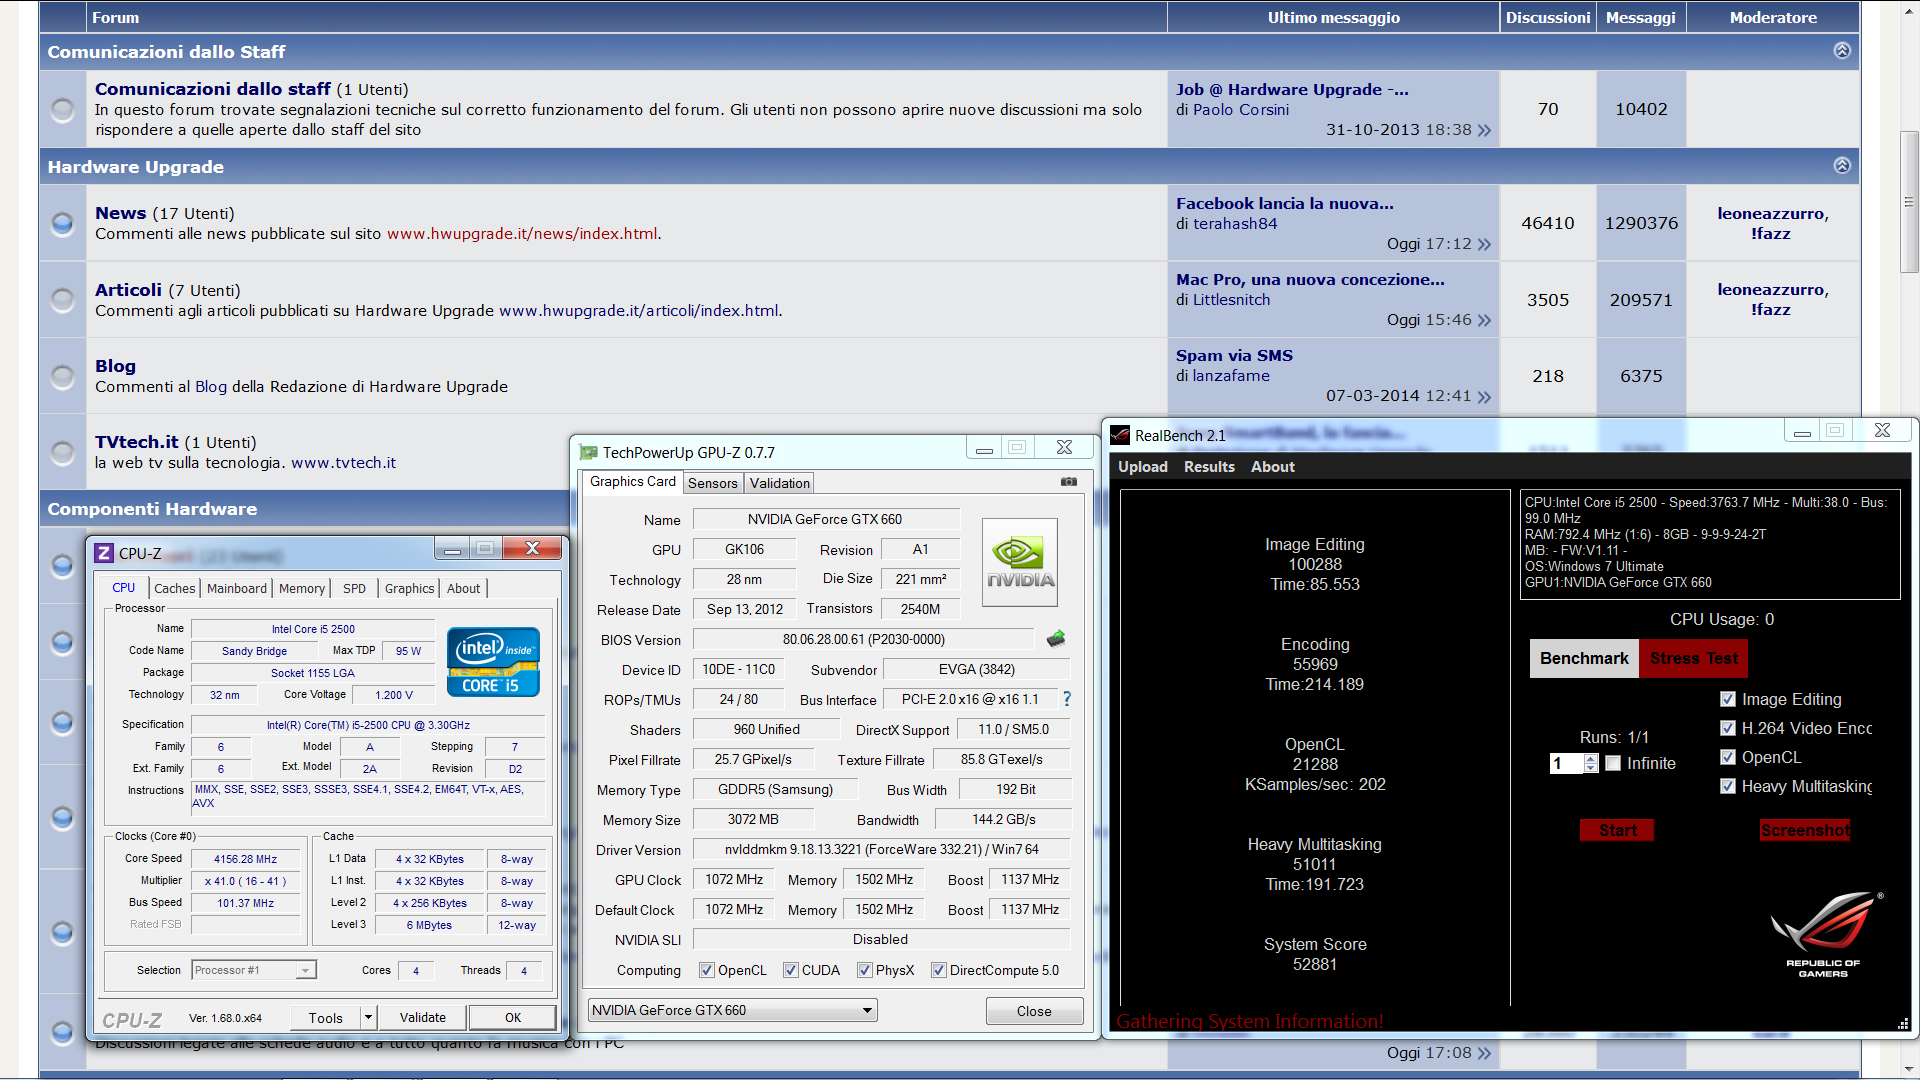Enable the Infinite runs checkbox
Screen dimensions: 1920x1080
point(1613,763)
